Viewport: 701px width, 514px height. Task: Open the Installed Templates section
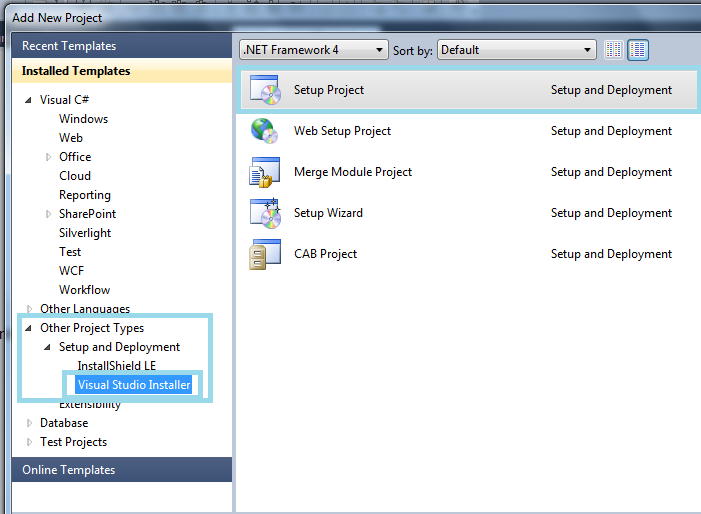(x=122, y=71)
